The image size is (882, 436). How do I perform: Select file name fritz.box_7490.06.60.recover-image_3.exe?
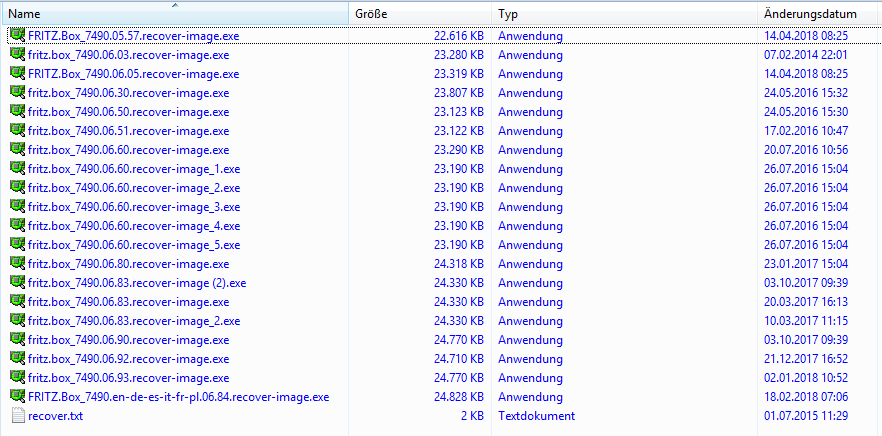134,207
